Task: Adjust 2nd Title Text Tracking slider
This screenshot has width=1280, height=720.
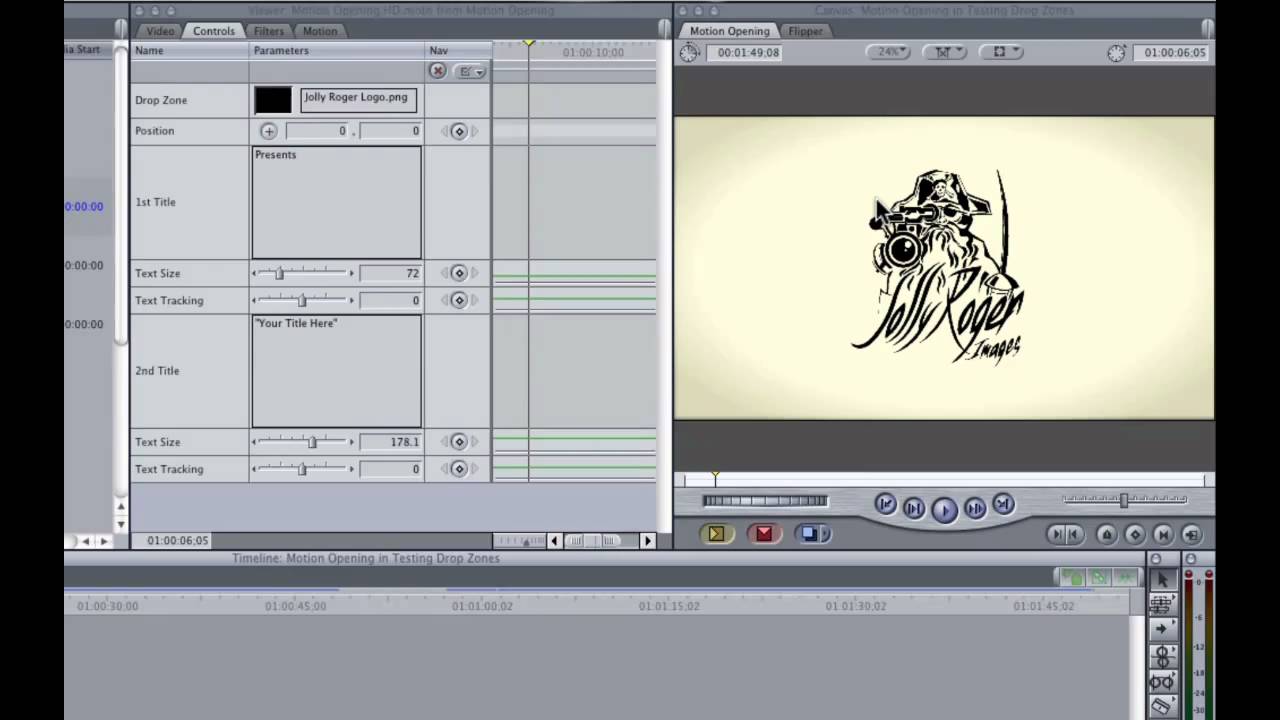Action: pyautogui.click(x=302, y=469)
